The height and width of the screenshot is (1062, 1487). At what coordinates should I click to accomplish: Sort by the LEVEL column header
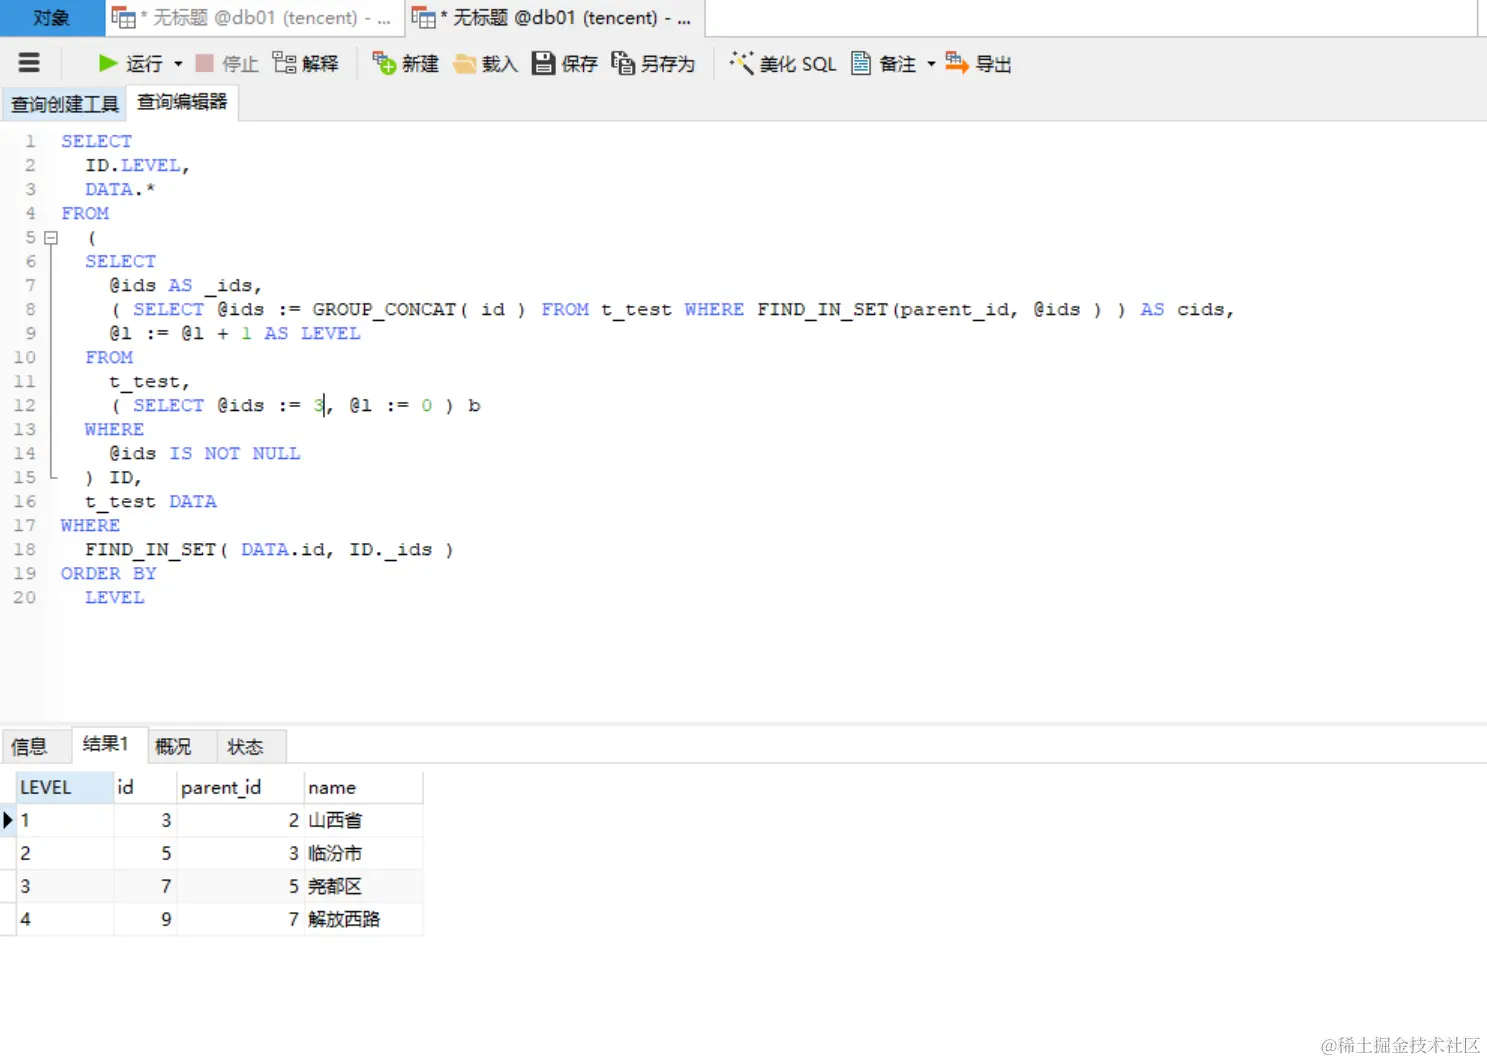[65, 787]
